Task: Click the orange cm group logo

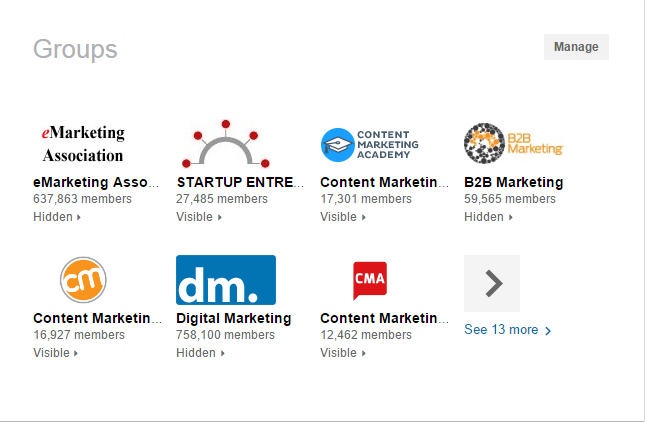Action: click(83, 280)
